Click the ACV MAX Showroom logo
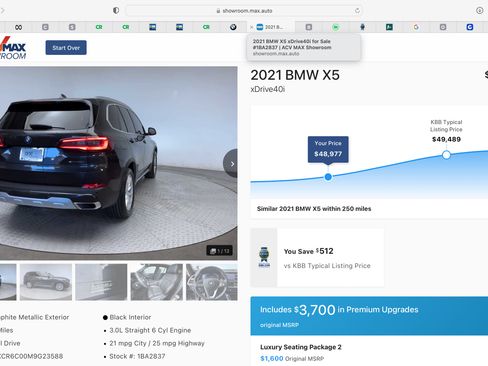This screenshot has height=366, width=488. [13, 48]
